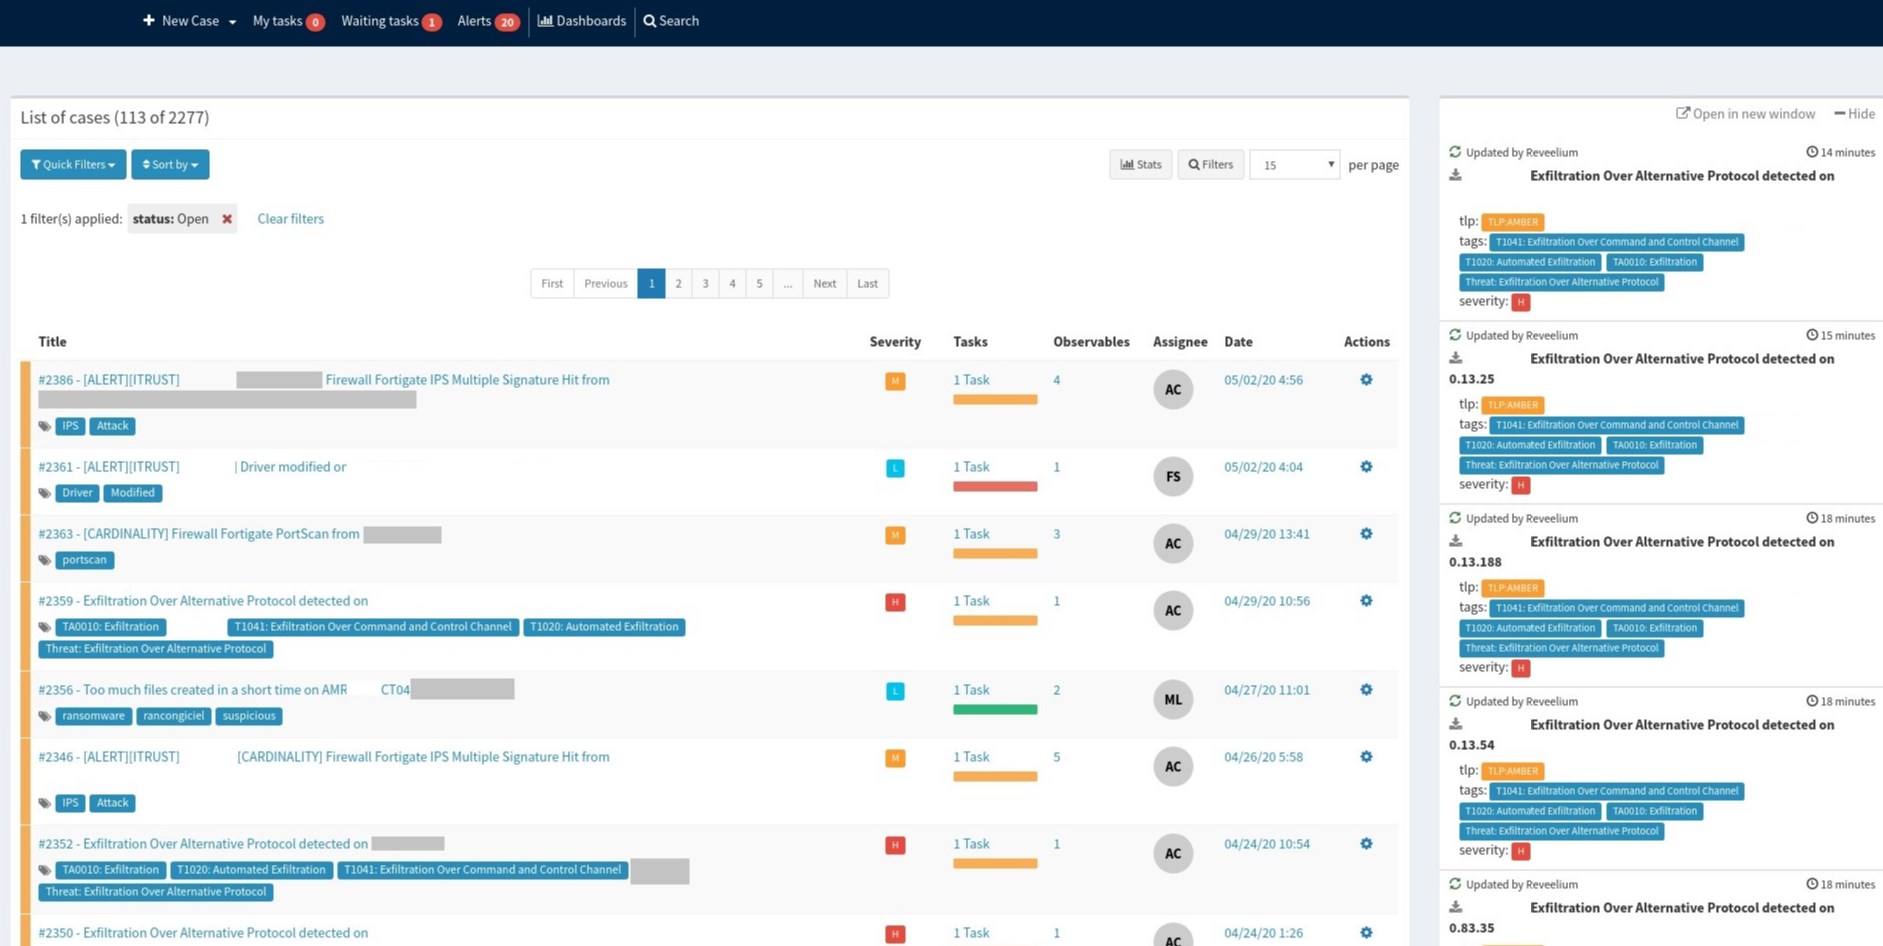Click the portscan tag

84,560
